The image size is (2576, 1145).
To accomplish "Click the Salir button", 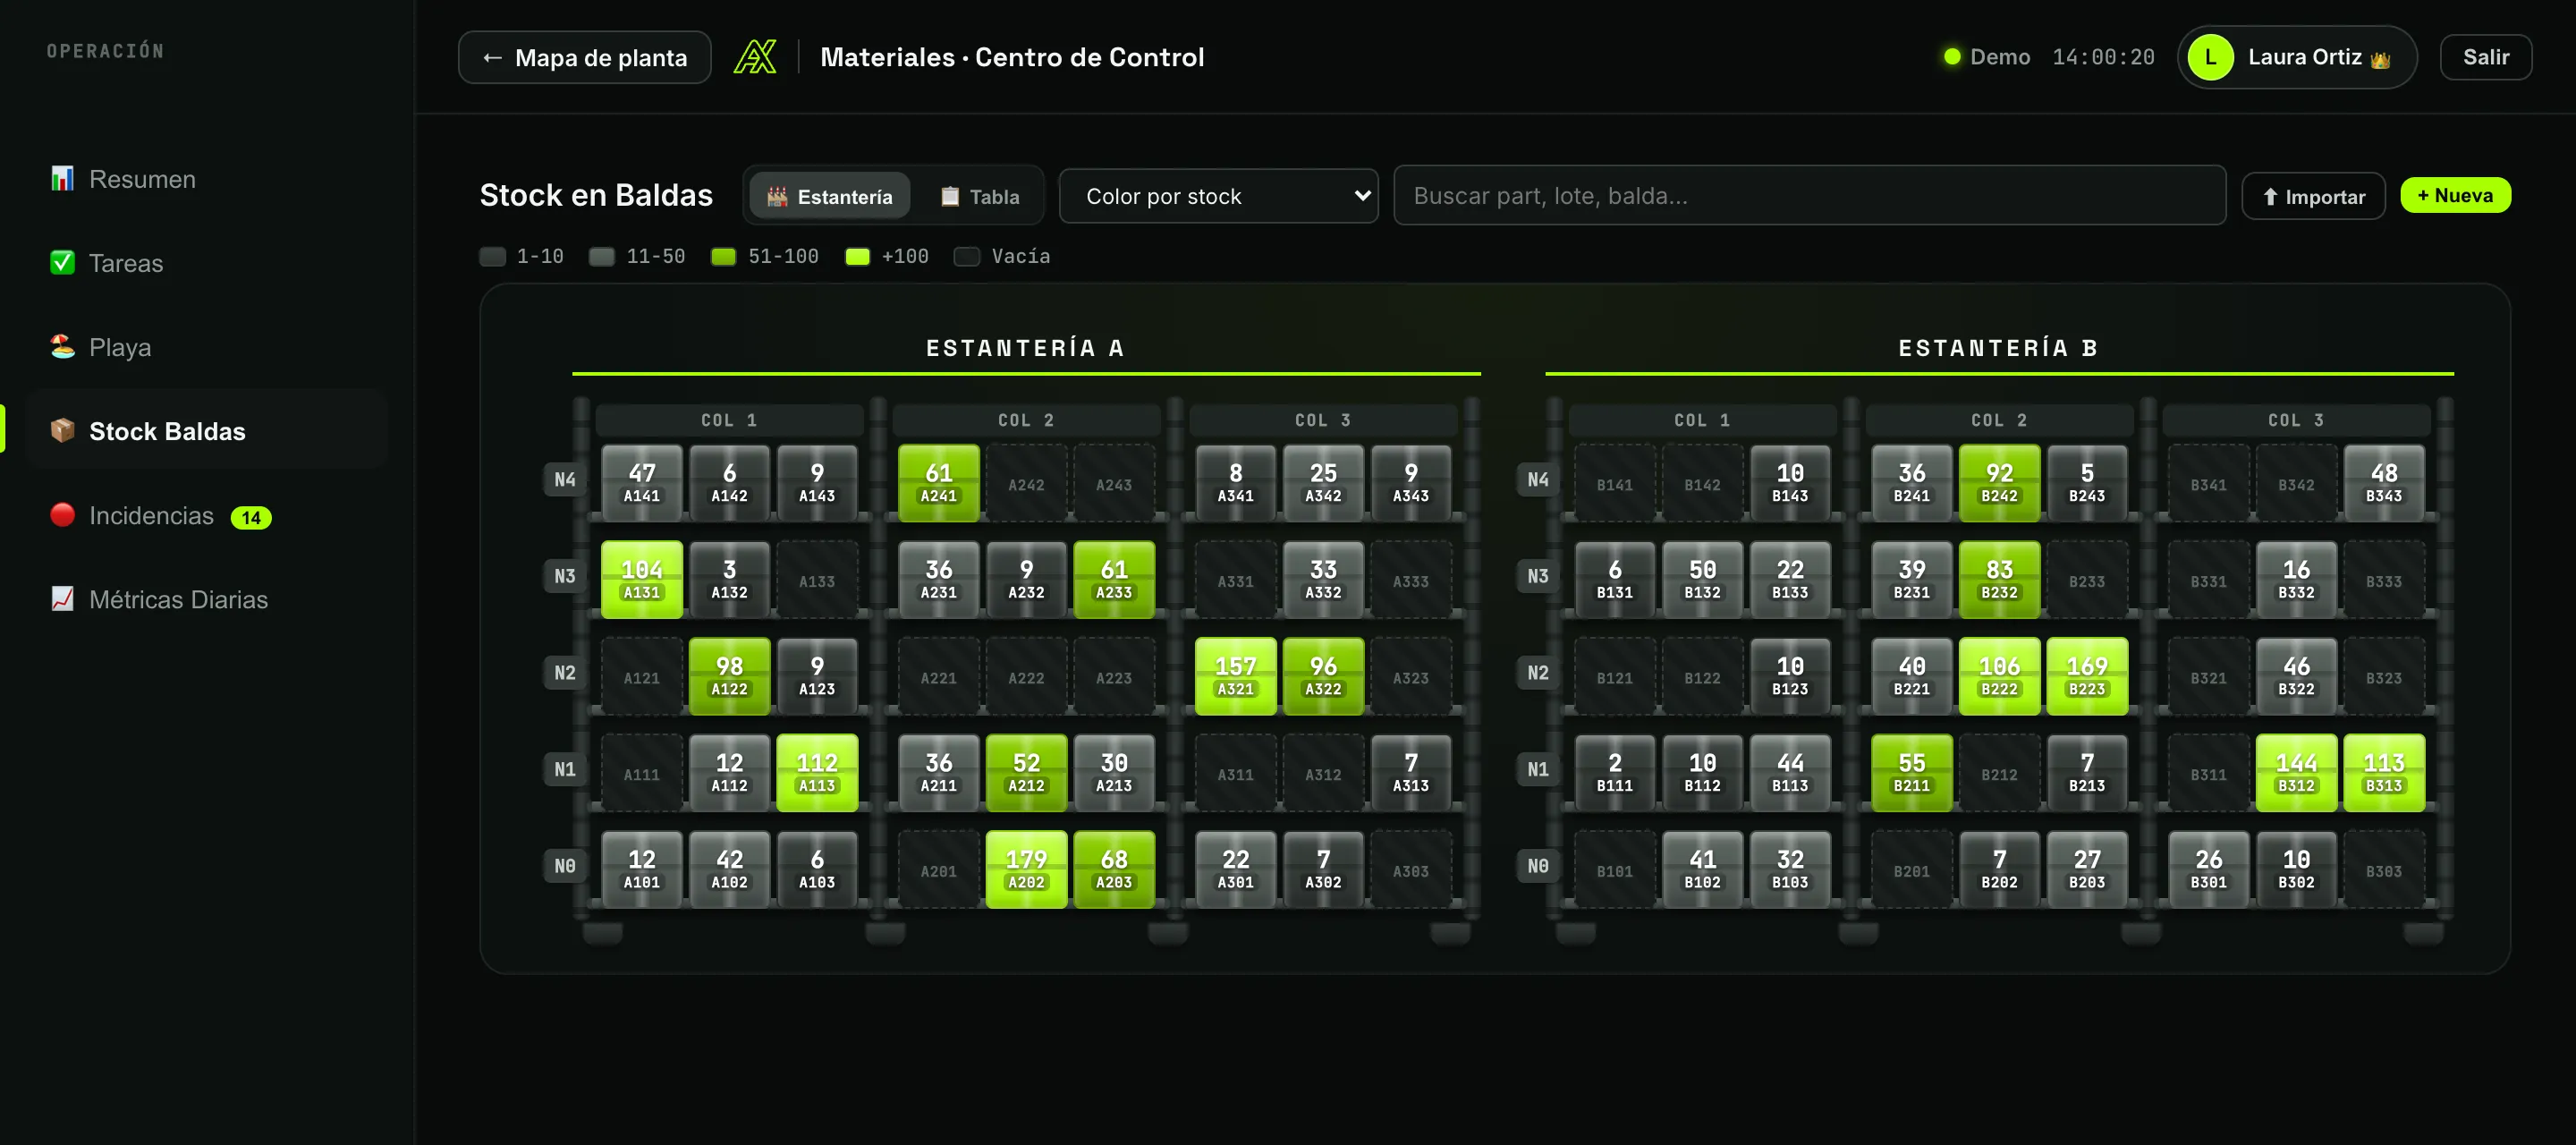I will [2485, 57].
